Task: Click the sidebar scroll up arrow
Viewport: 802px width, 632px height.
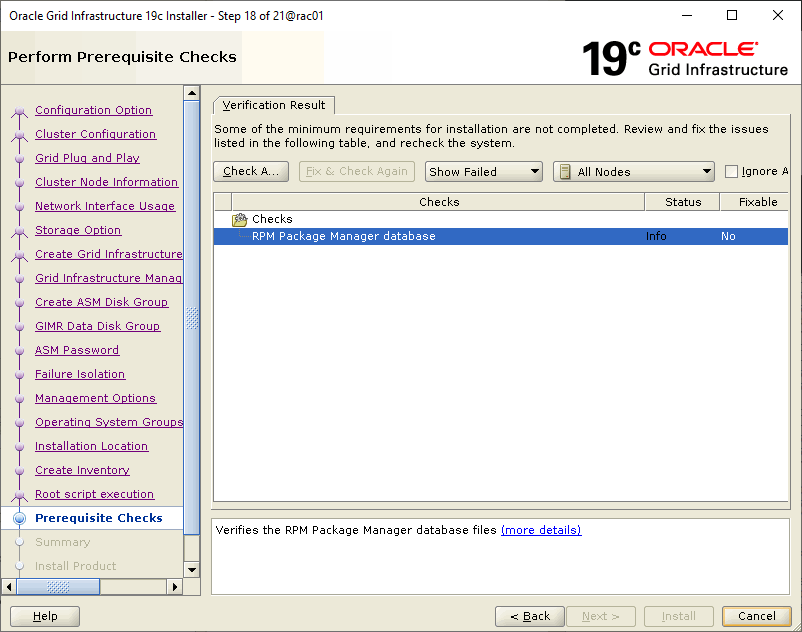Action: (x=192, y=93)
